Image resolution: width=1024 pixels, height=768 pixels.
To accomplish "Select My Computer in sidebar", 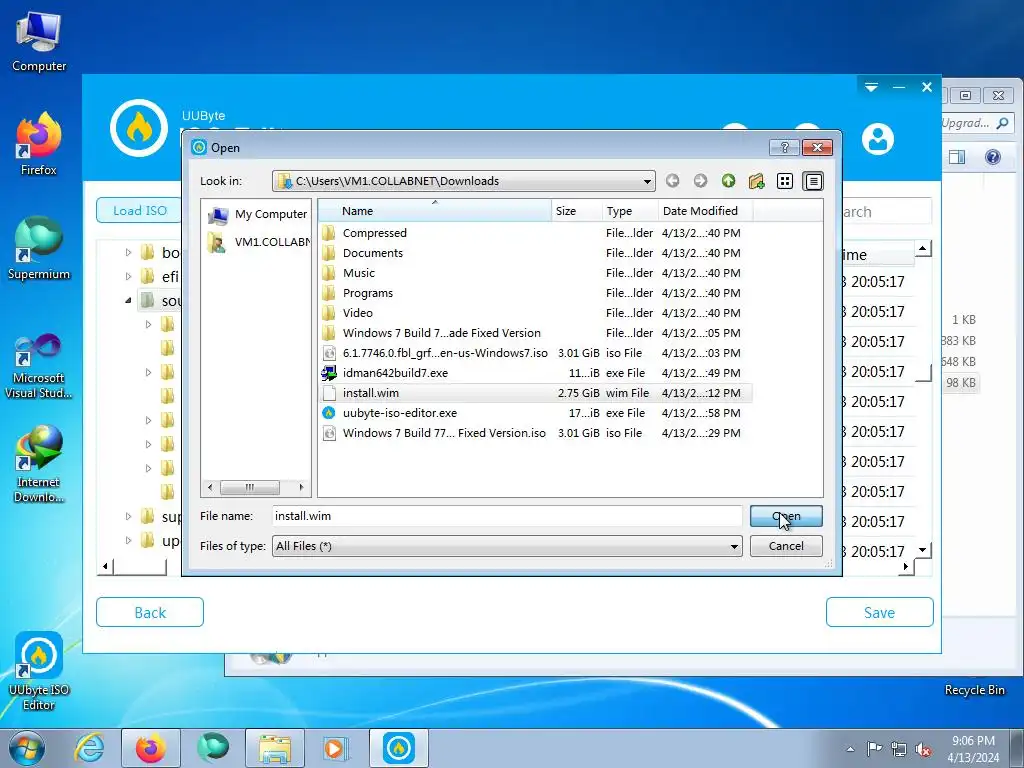I will [257, 214].
